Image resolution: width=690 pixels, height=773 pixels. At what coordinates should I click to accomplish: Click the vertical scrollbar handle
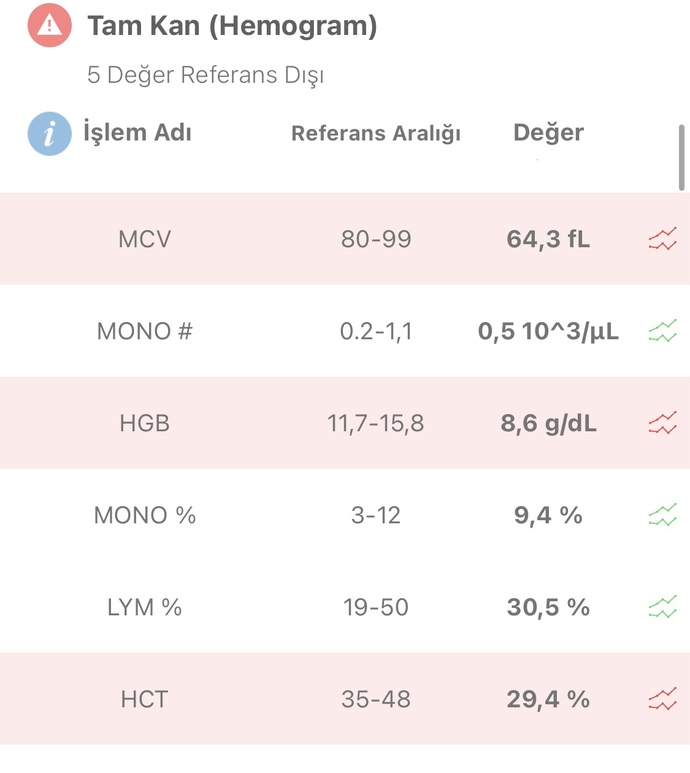pos(682,157)
